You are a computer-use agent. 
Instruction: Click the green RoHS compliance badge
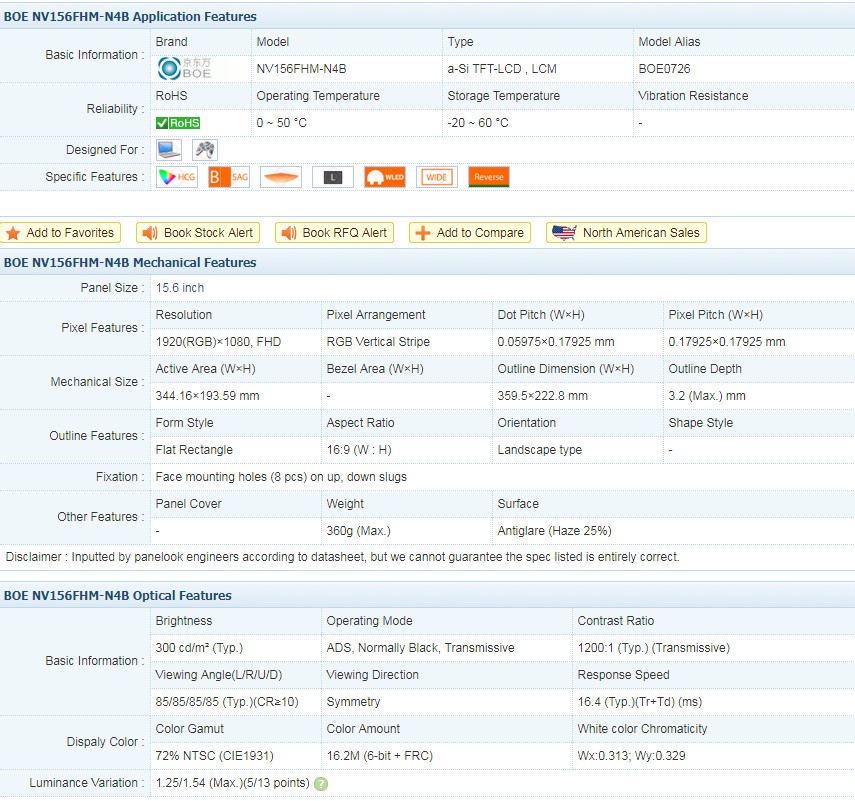(178, 123)
